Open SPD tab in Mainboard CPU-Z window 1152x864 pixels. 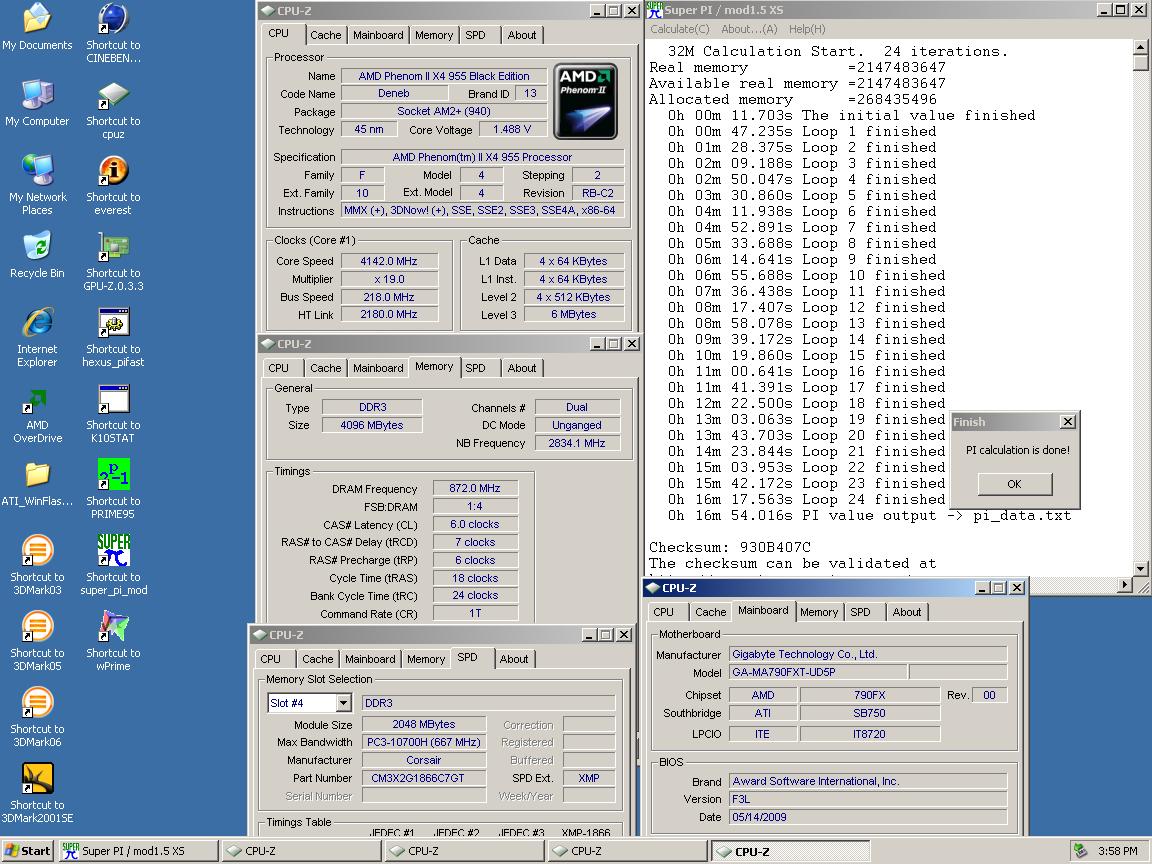pos(860,612)
